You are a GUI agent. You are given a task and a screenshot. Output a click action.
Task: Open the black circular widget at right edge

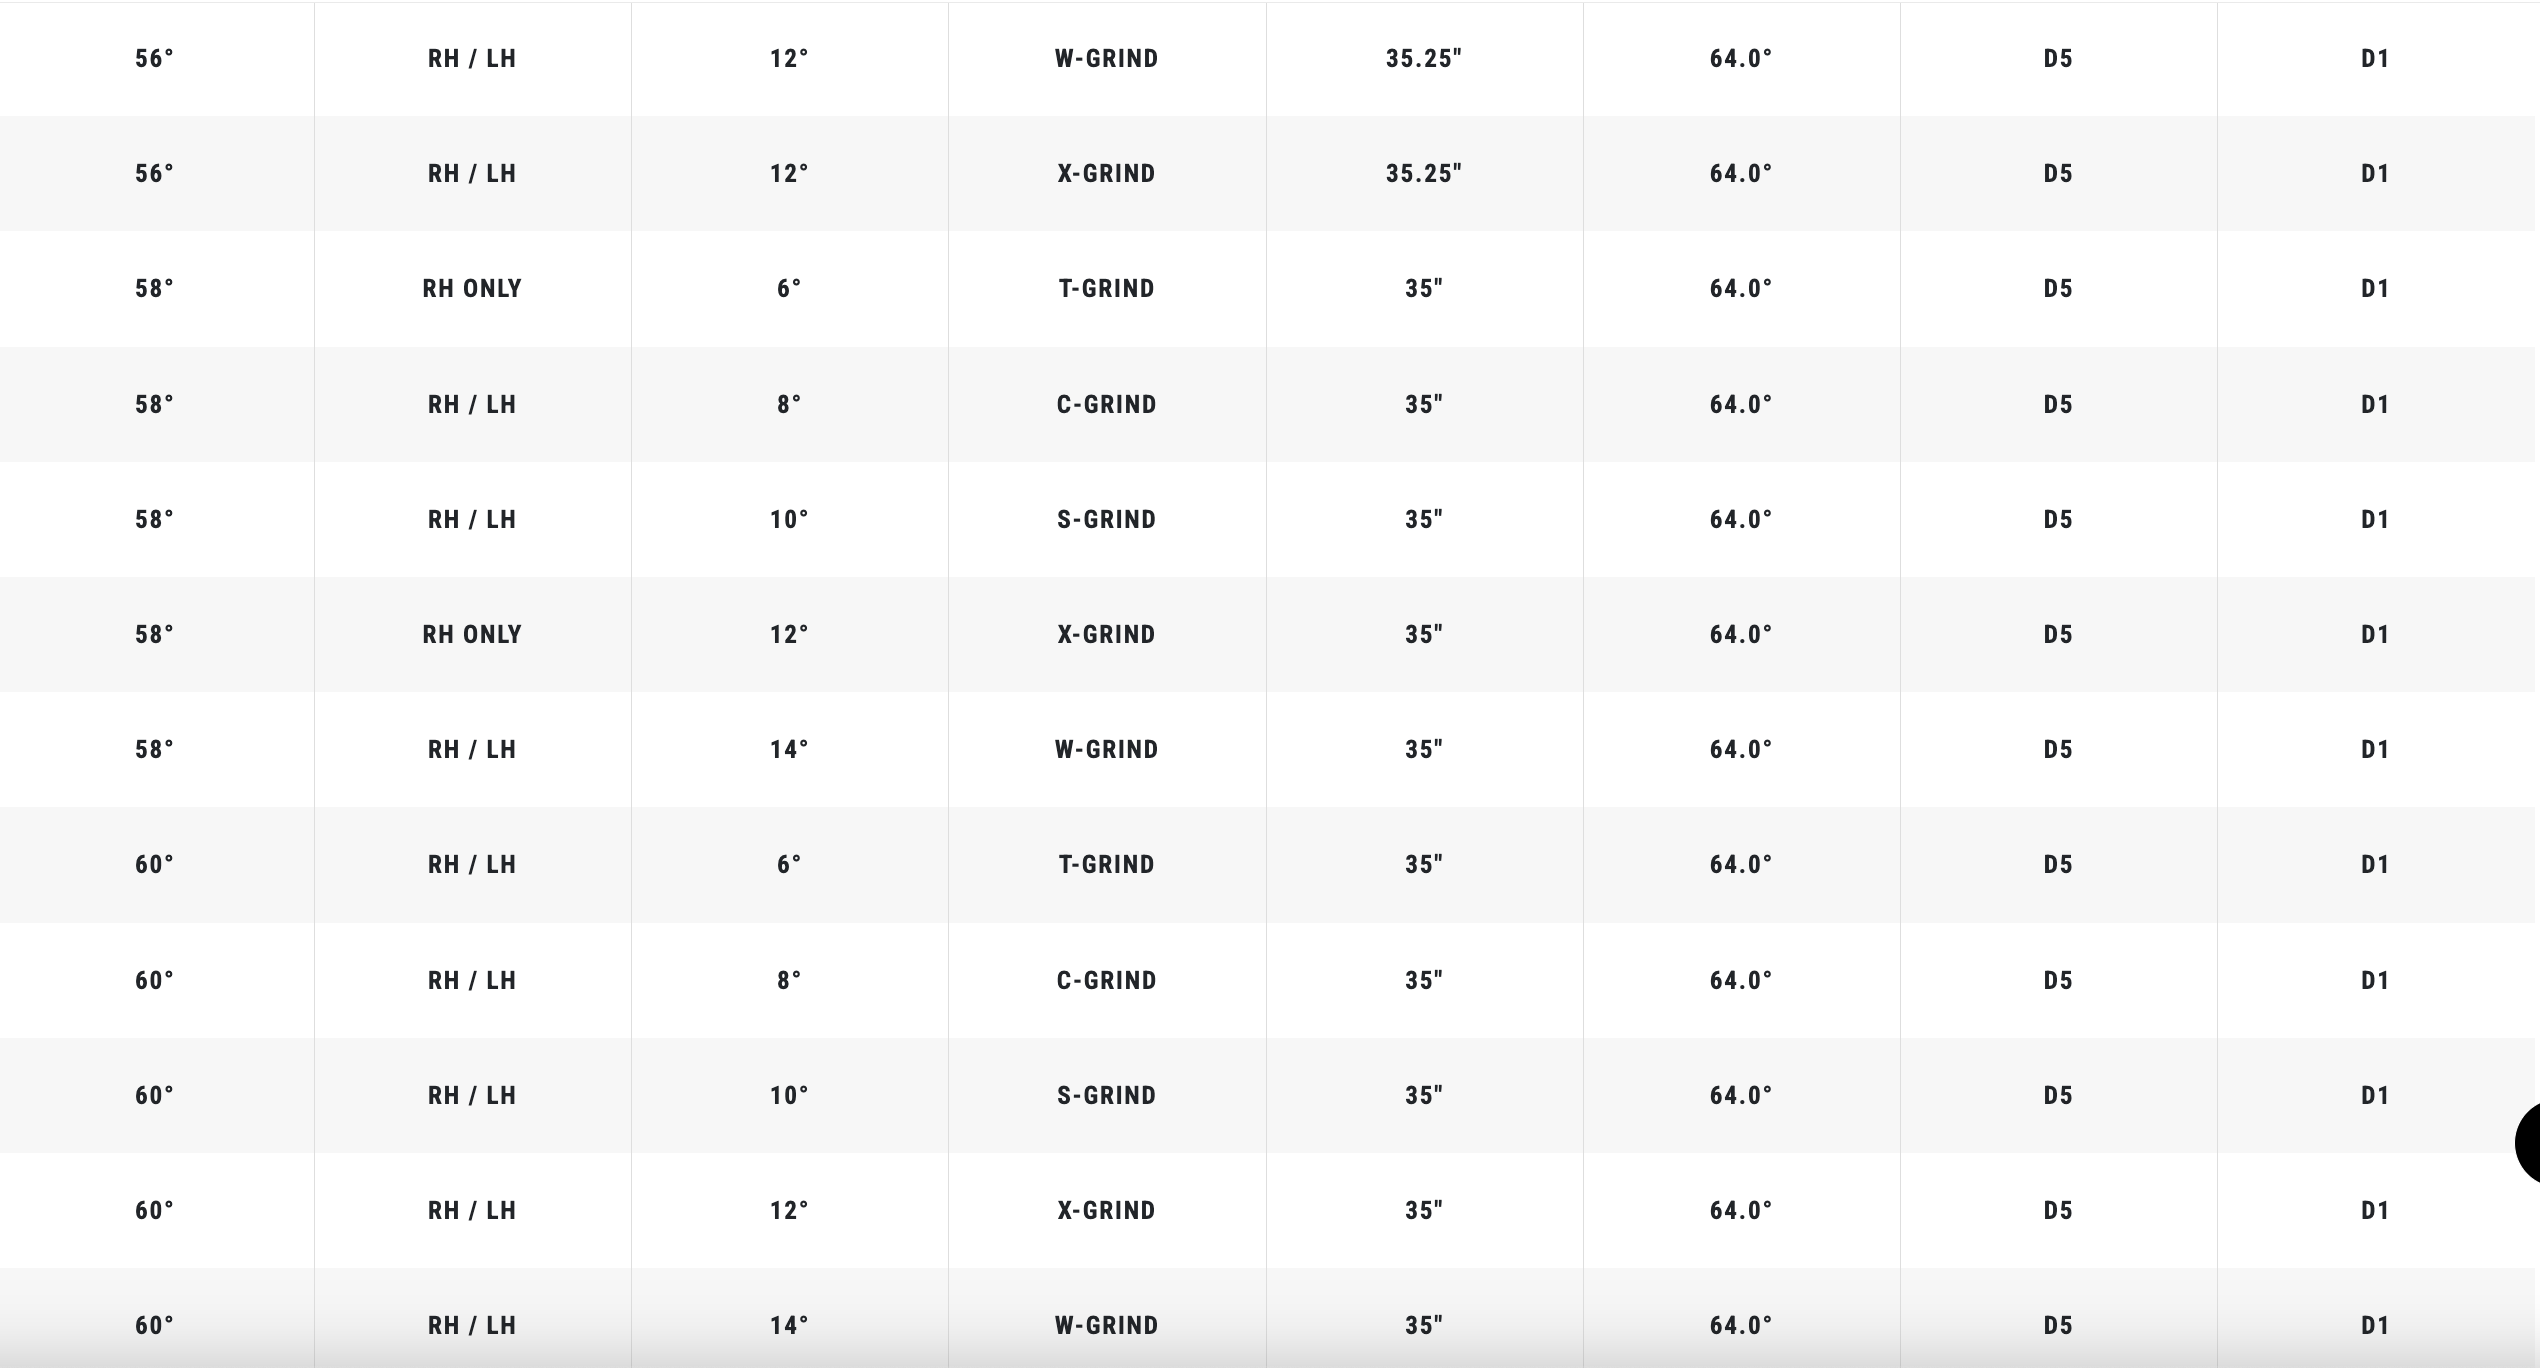pyautogui.click(x=2528, y=1143)
